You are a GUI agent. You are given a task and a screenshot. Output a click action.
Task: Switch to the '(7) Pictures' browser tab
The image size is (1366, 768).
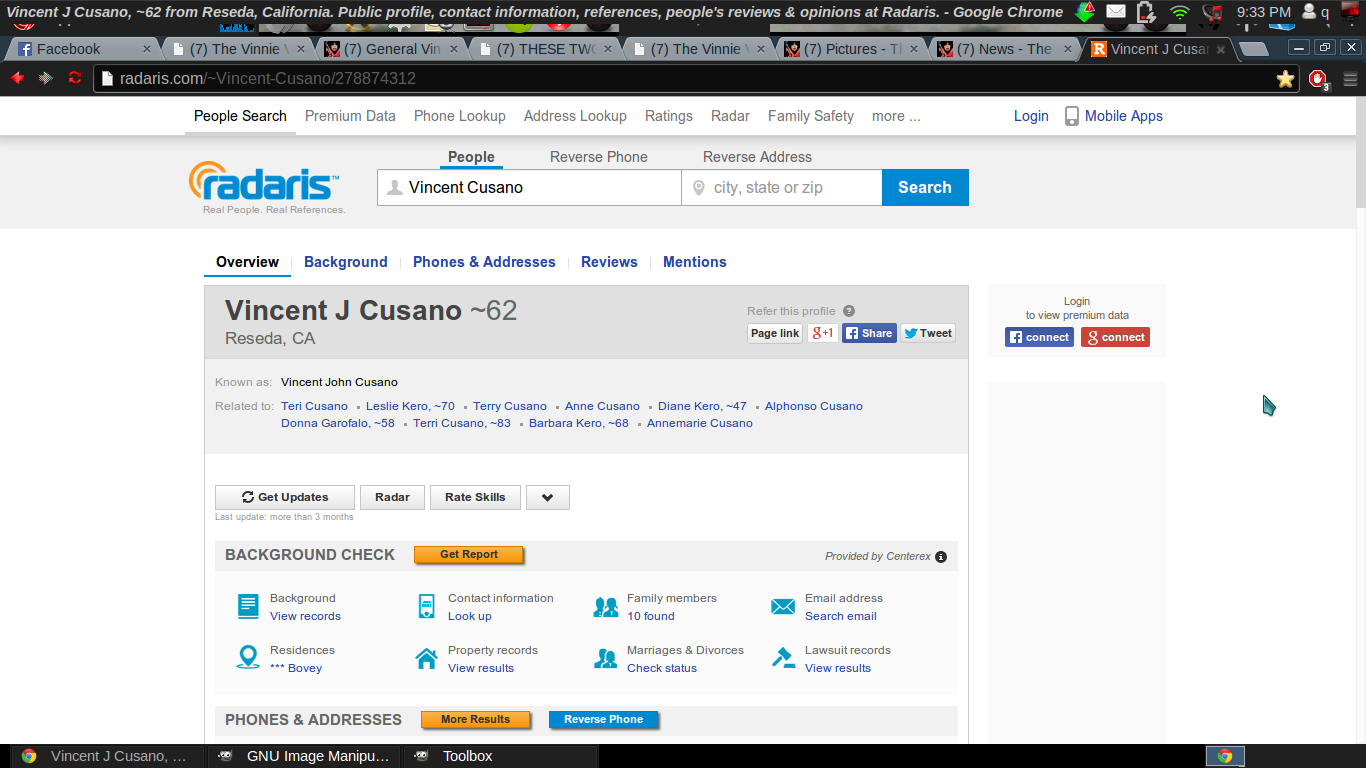pyautogui.click(x=853, y=49)
